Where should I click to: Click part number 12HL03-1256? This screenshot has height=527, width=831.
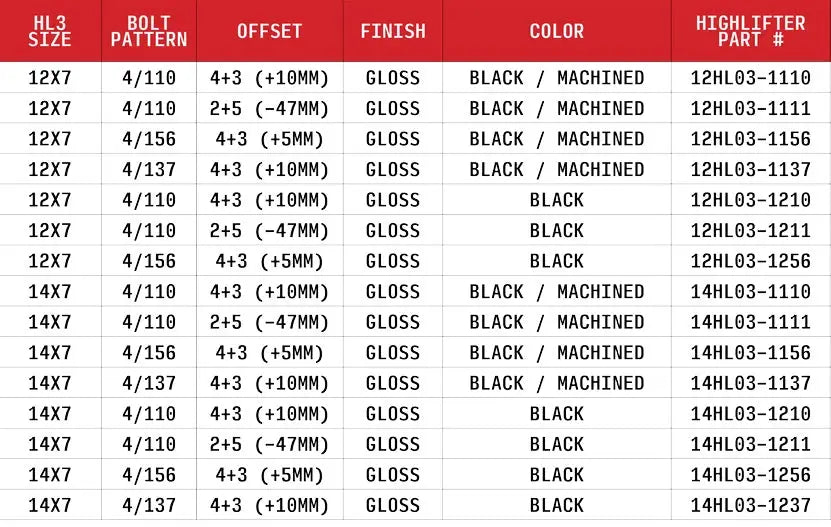pos(751,261)
